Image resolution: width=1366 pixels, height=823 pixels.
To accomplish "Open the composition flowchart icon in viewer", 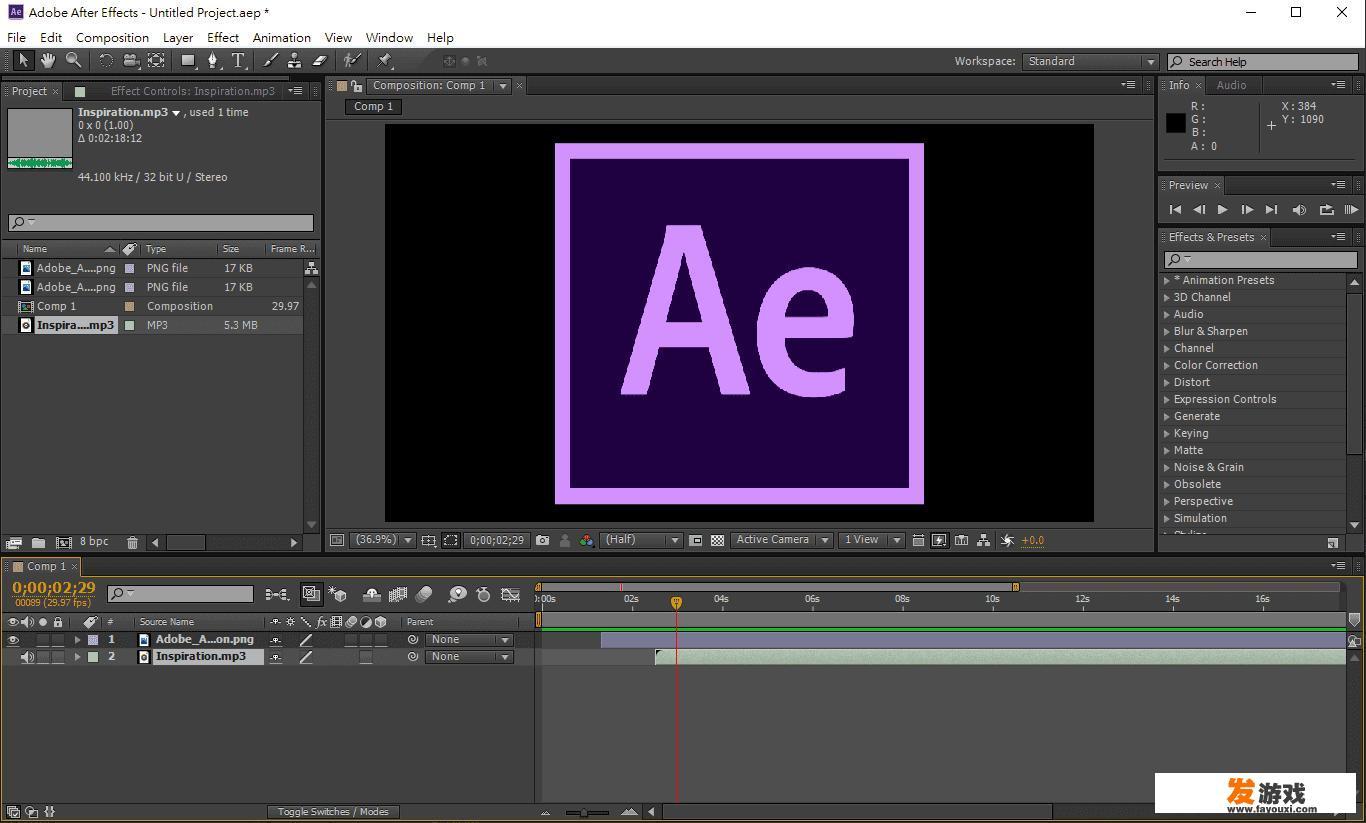I will 984,540.
